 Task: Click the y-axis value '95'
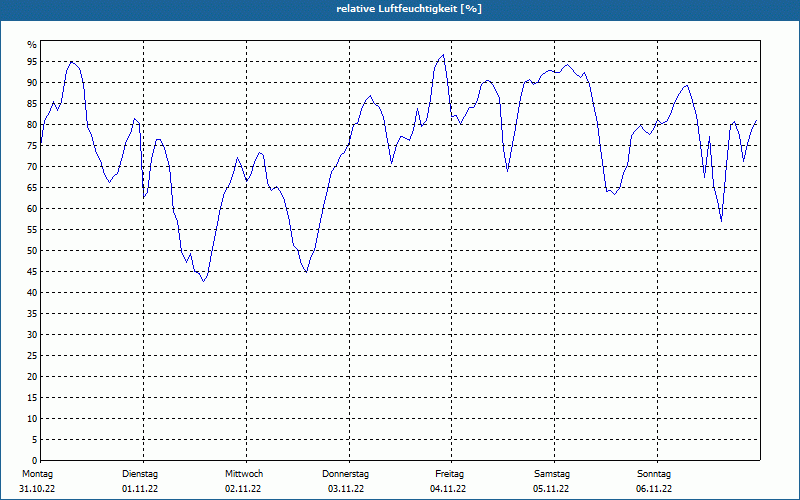click(32, 62)
